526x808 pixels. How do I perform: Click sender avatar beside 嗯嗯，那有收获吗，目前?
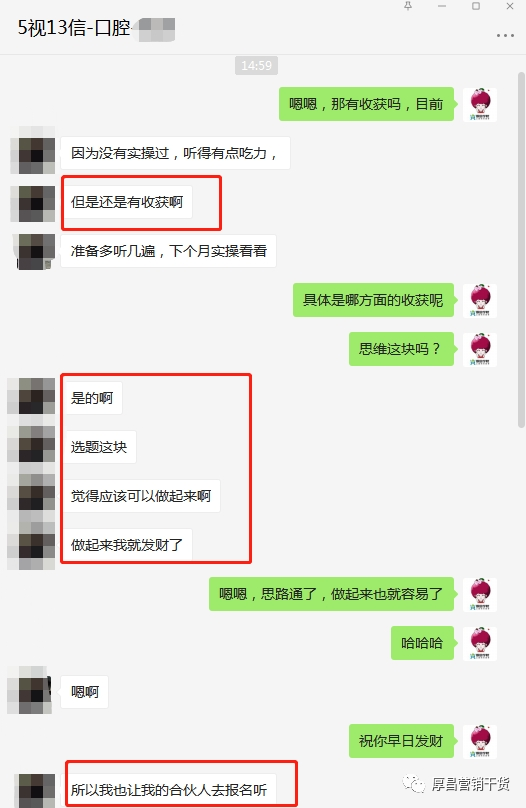click(480, 105)
